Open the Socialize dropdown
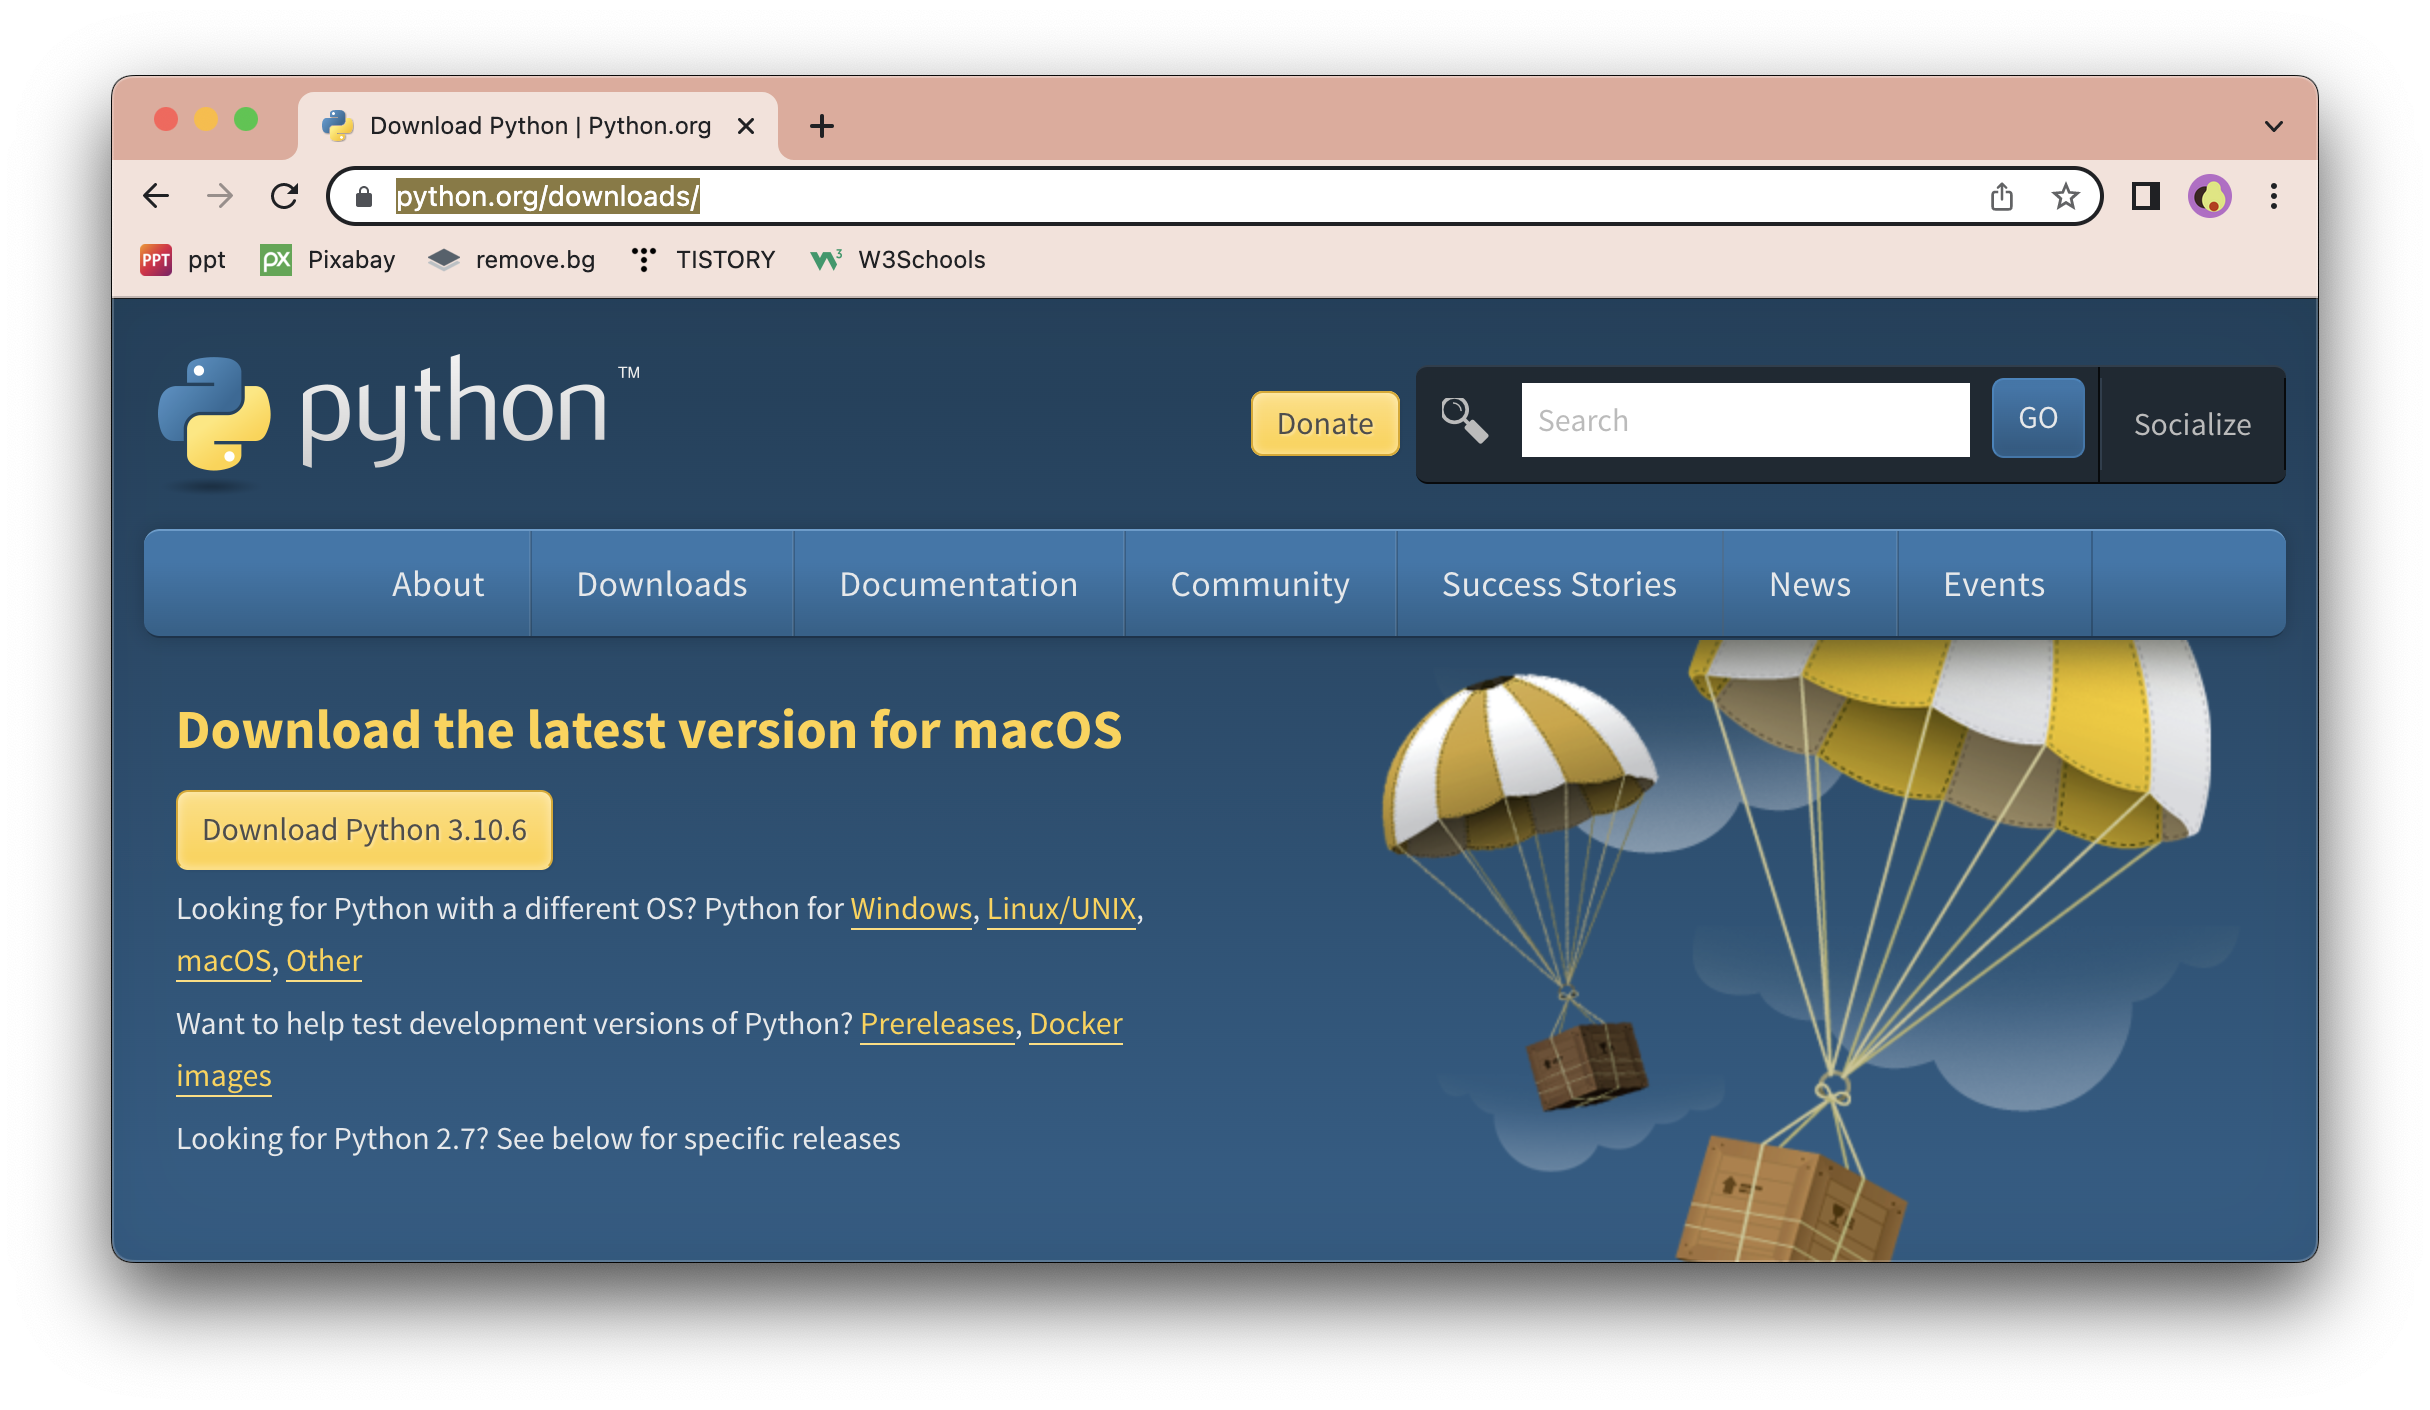This screenshot has width=2430, height=1410. [2192, 424]
